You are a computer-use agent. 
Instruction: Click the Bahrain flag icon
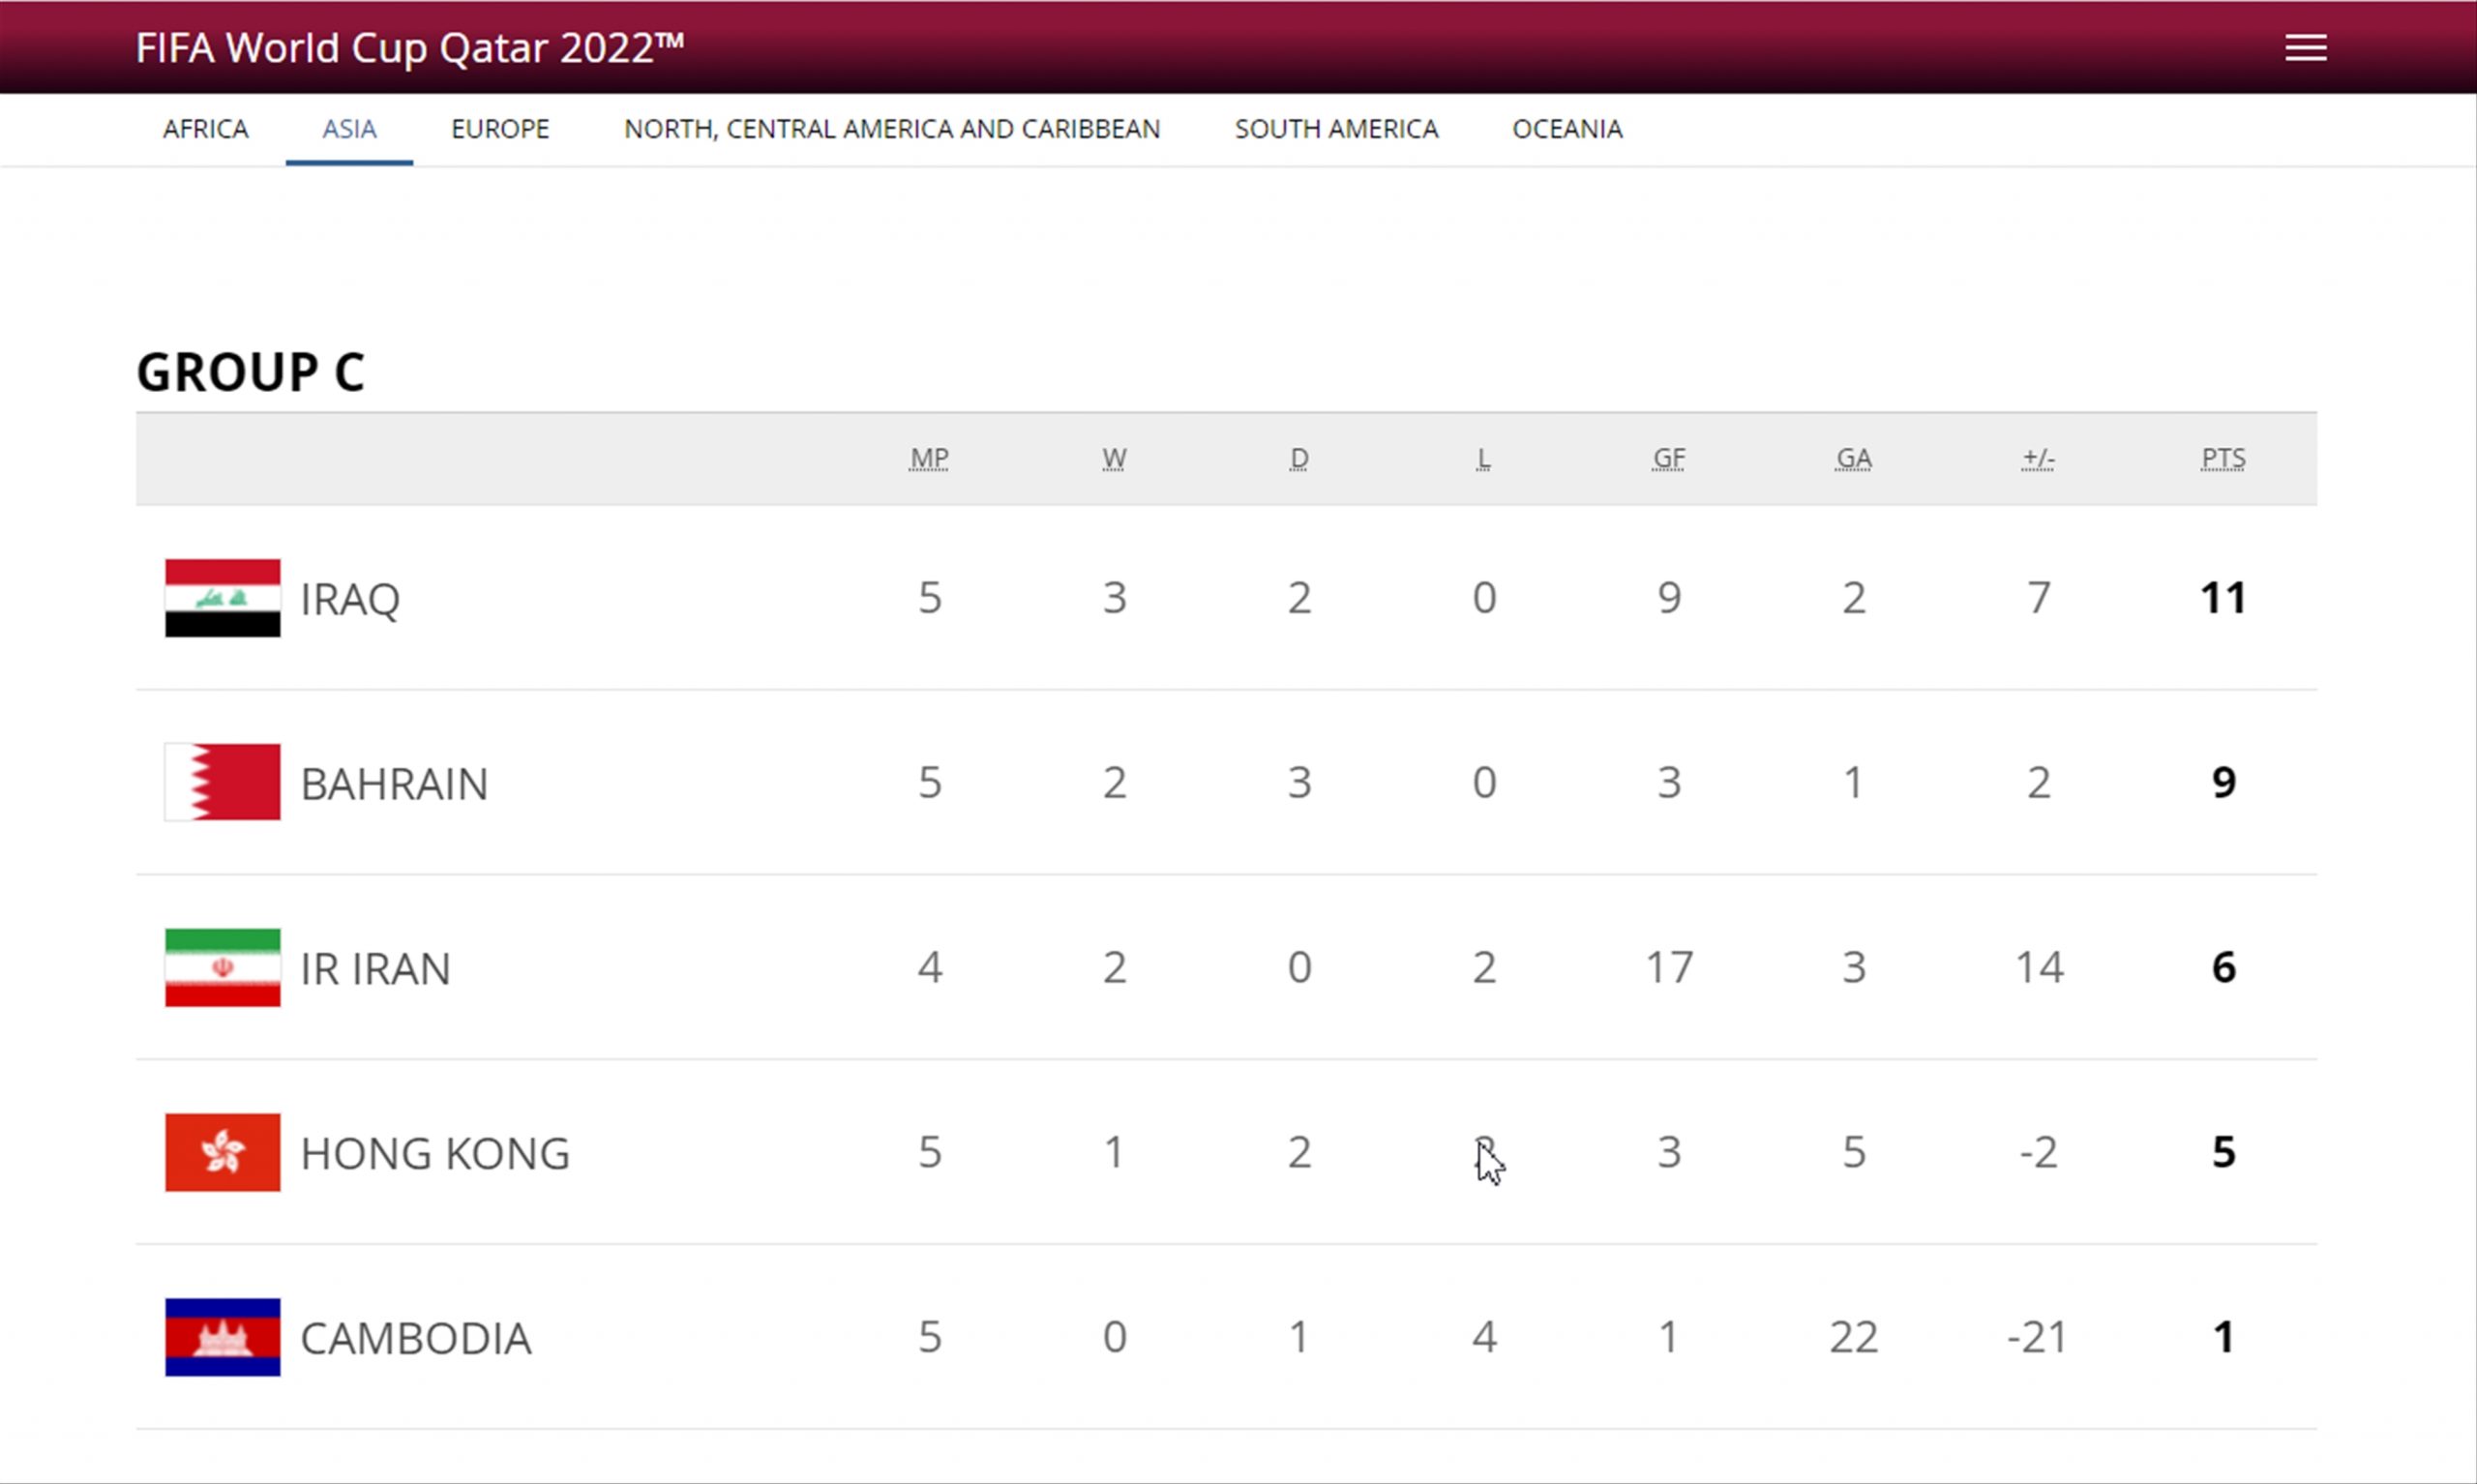click(x=222, y=782)
